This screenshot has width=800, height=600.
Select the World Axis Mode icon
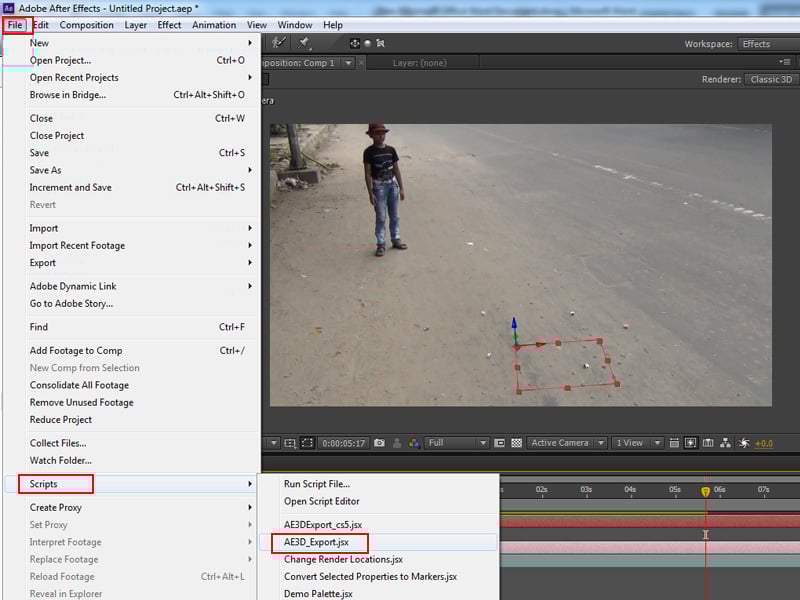[x=367, y=43]
